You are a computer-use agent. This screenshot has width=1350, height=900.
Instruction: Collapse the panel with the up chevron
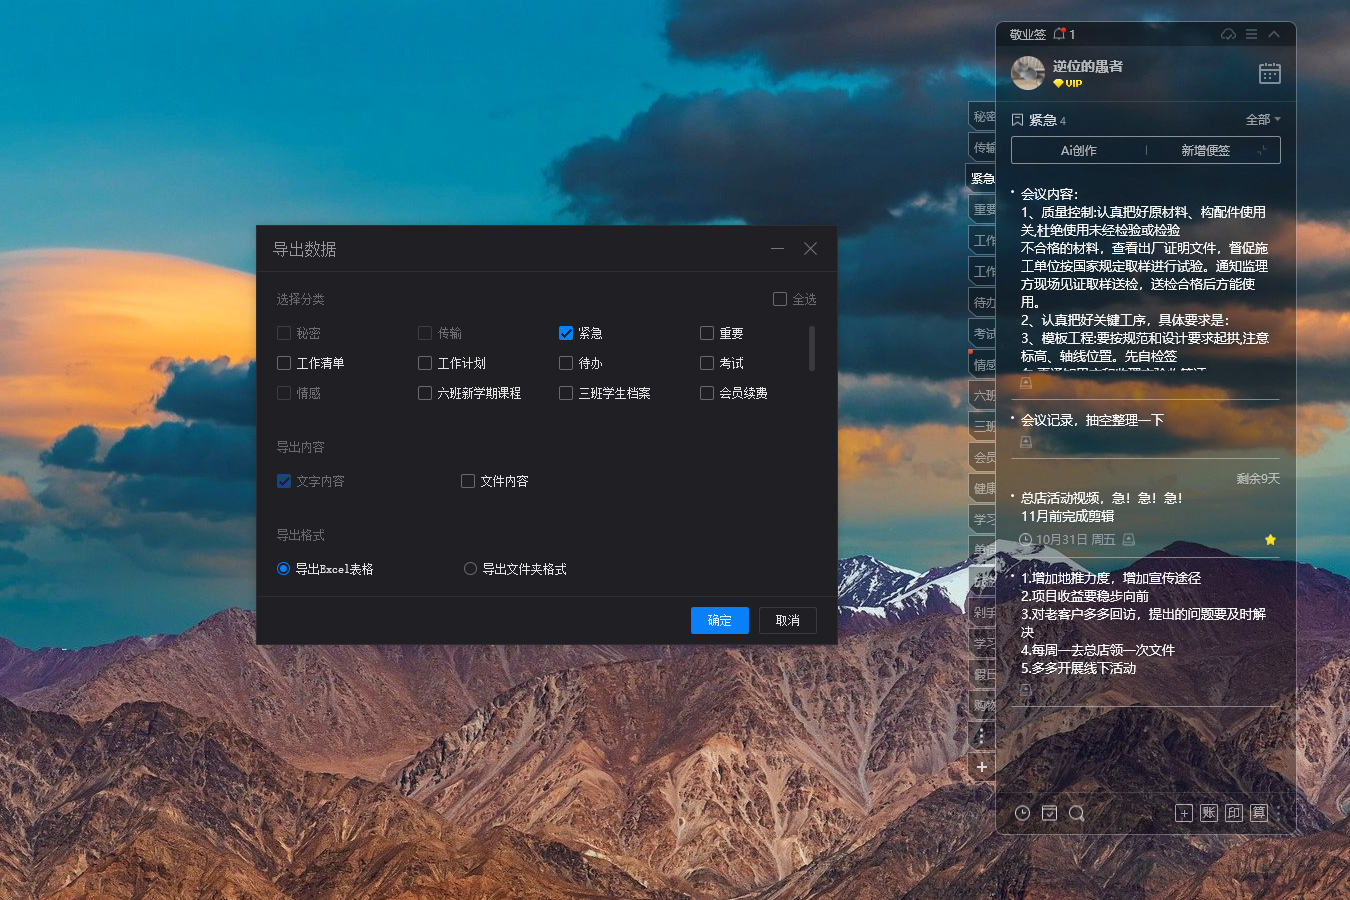1274,34
